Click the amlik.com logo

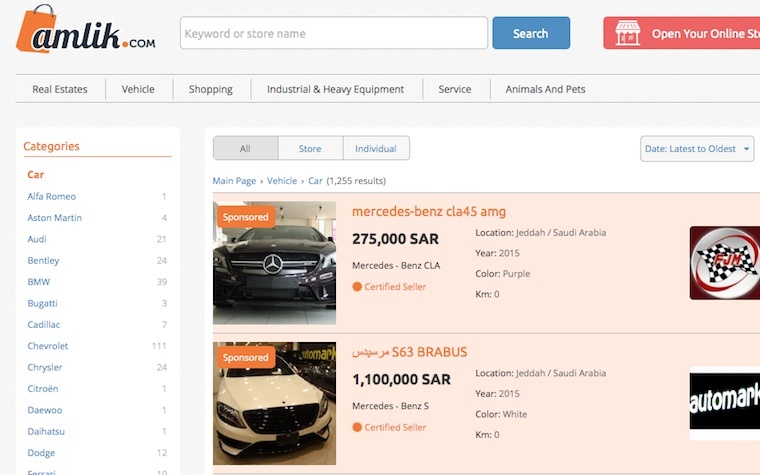coord(86,29)
